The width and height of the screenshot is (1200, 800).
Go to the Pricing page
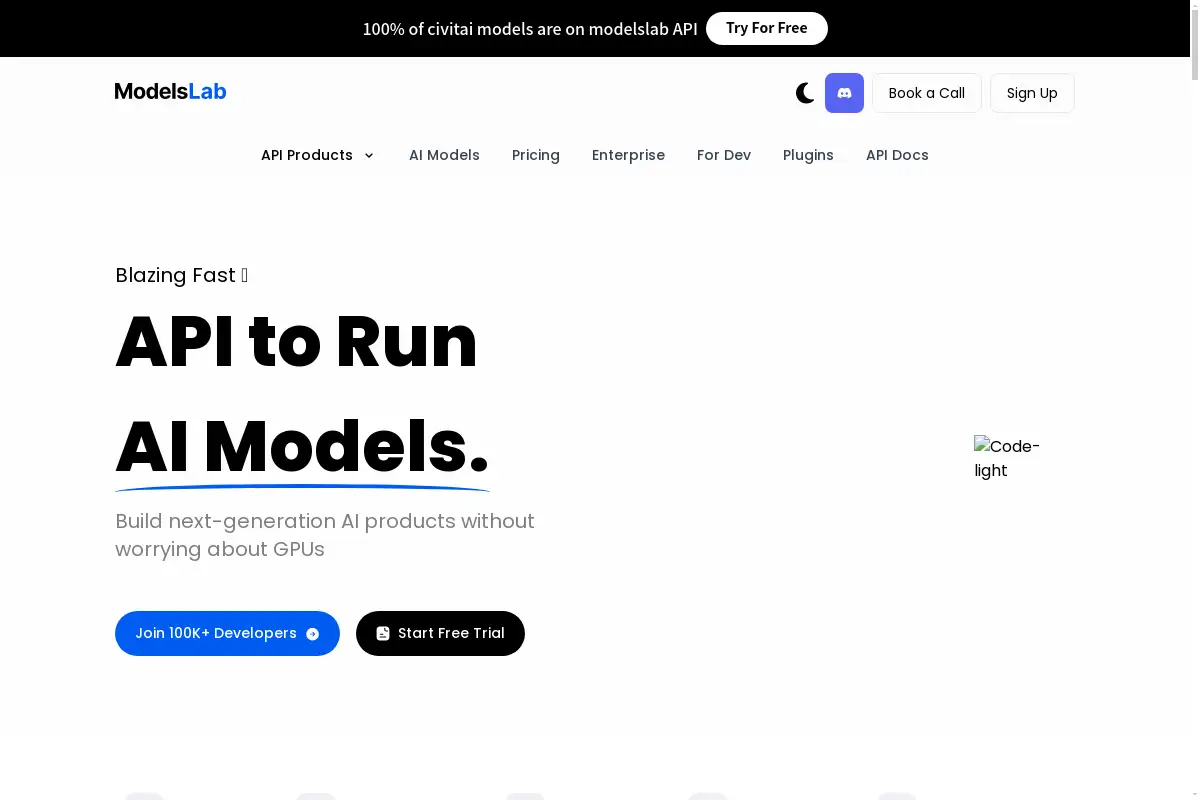[536, 155]
